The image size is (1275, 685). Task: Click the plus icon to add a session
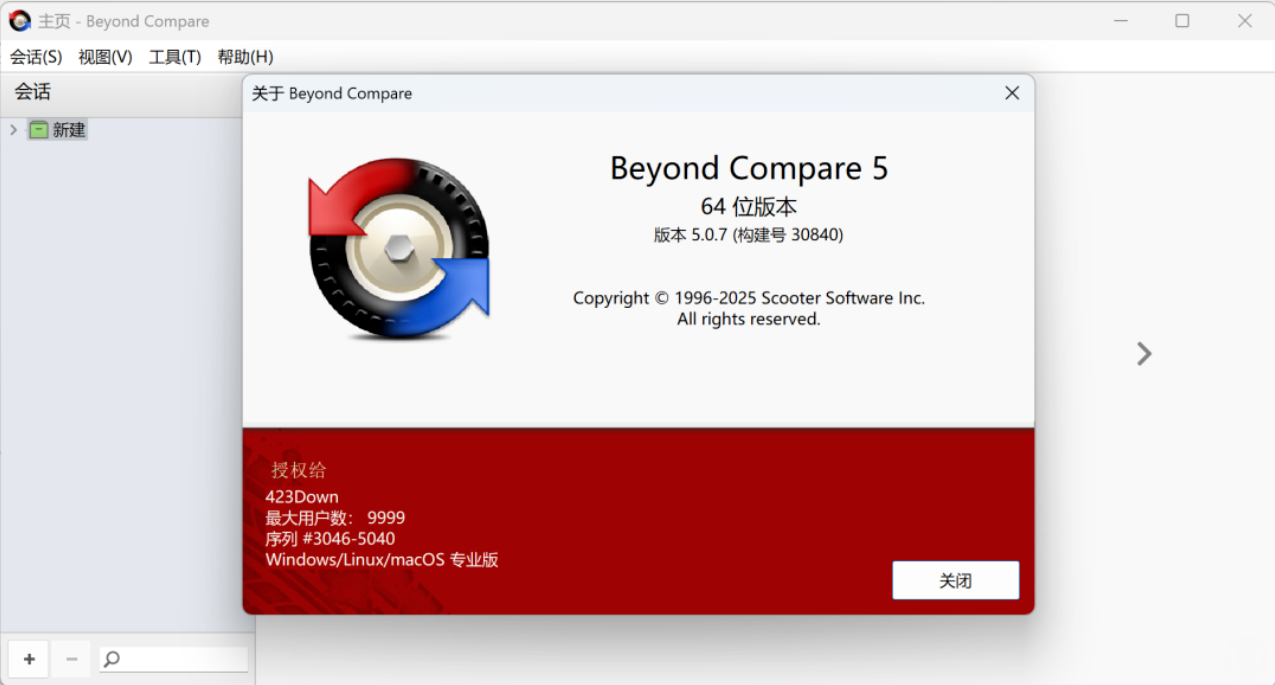pyautogui.click(x=29, y=659)
